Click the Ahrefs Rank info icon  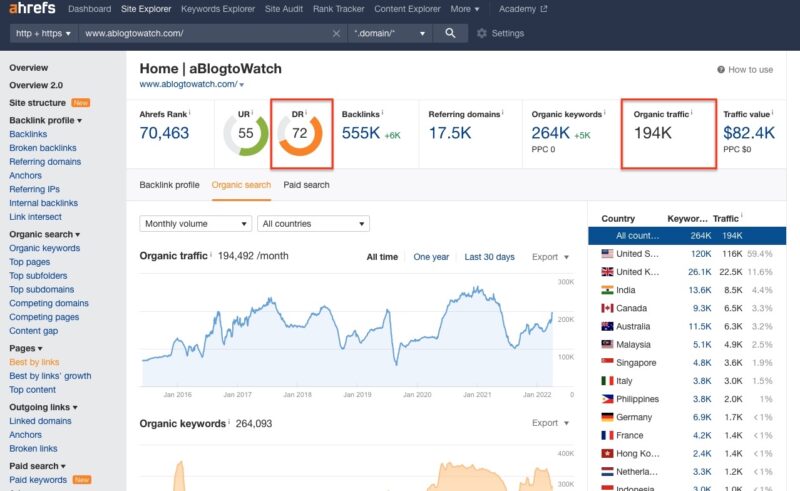tap(190, 112)
